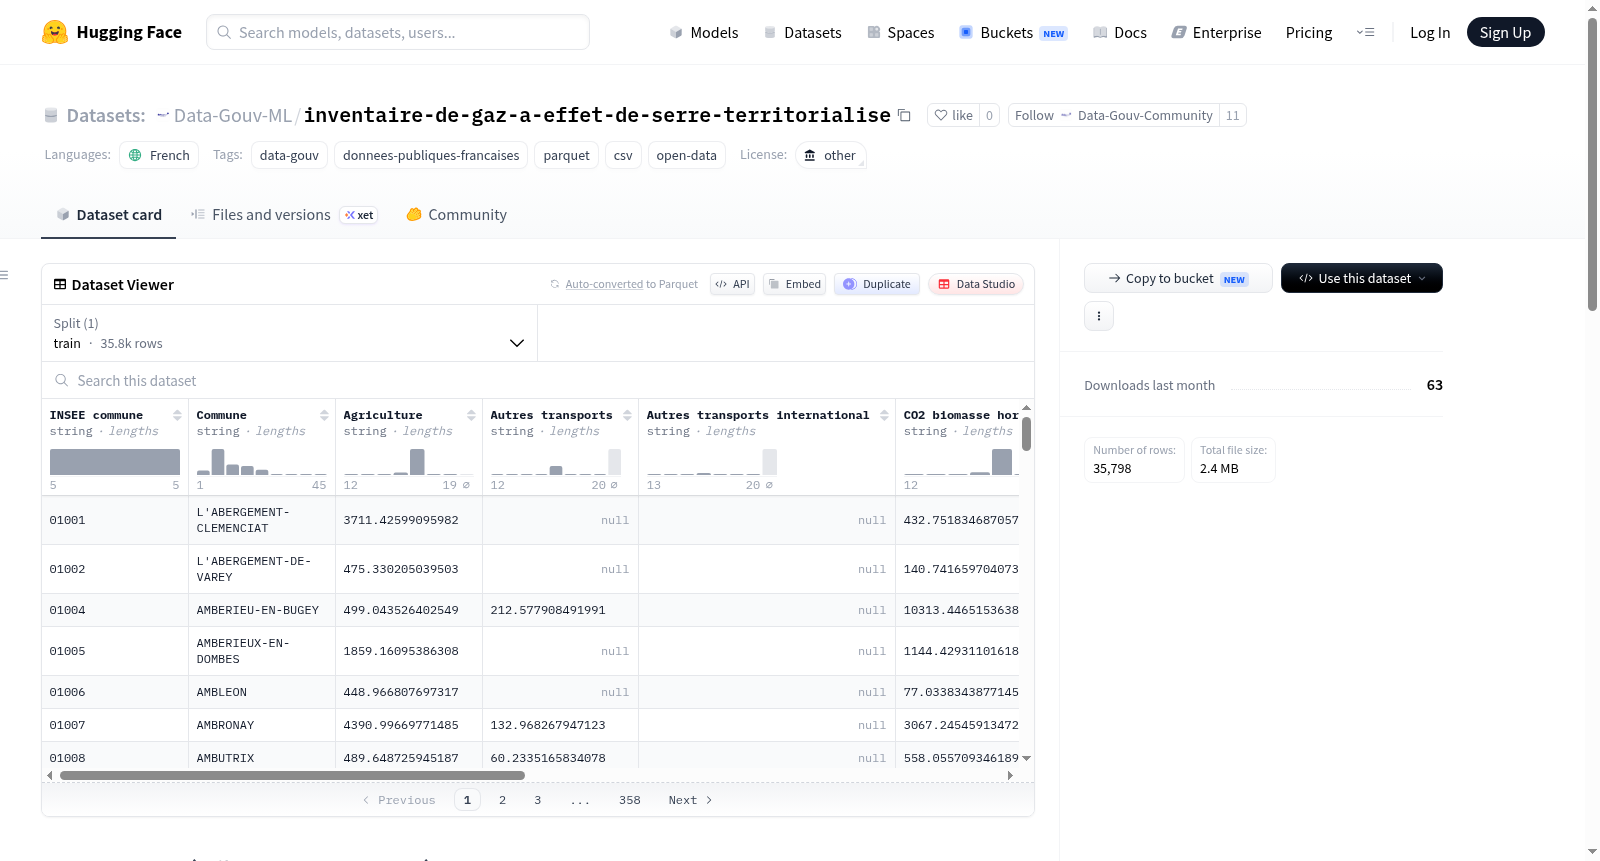Open the Enterprise page
The image size is (1600, 861).
pos(1216,33)
